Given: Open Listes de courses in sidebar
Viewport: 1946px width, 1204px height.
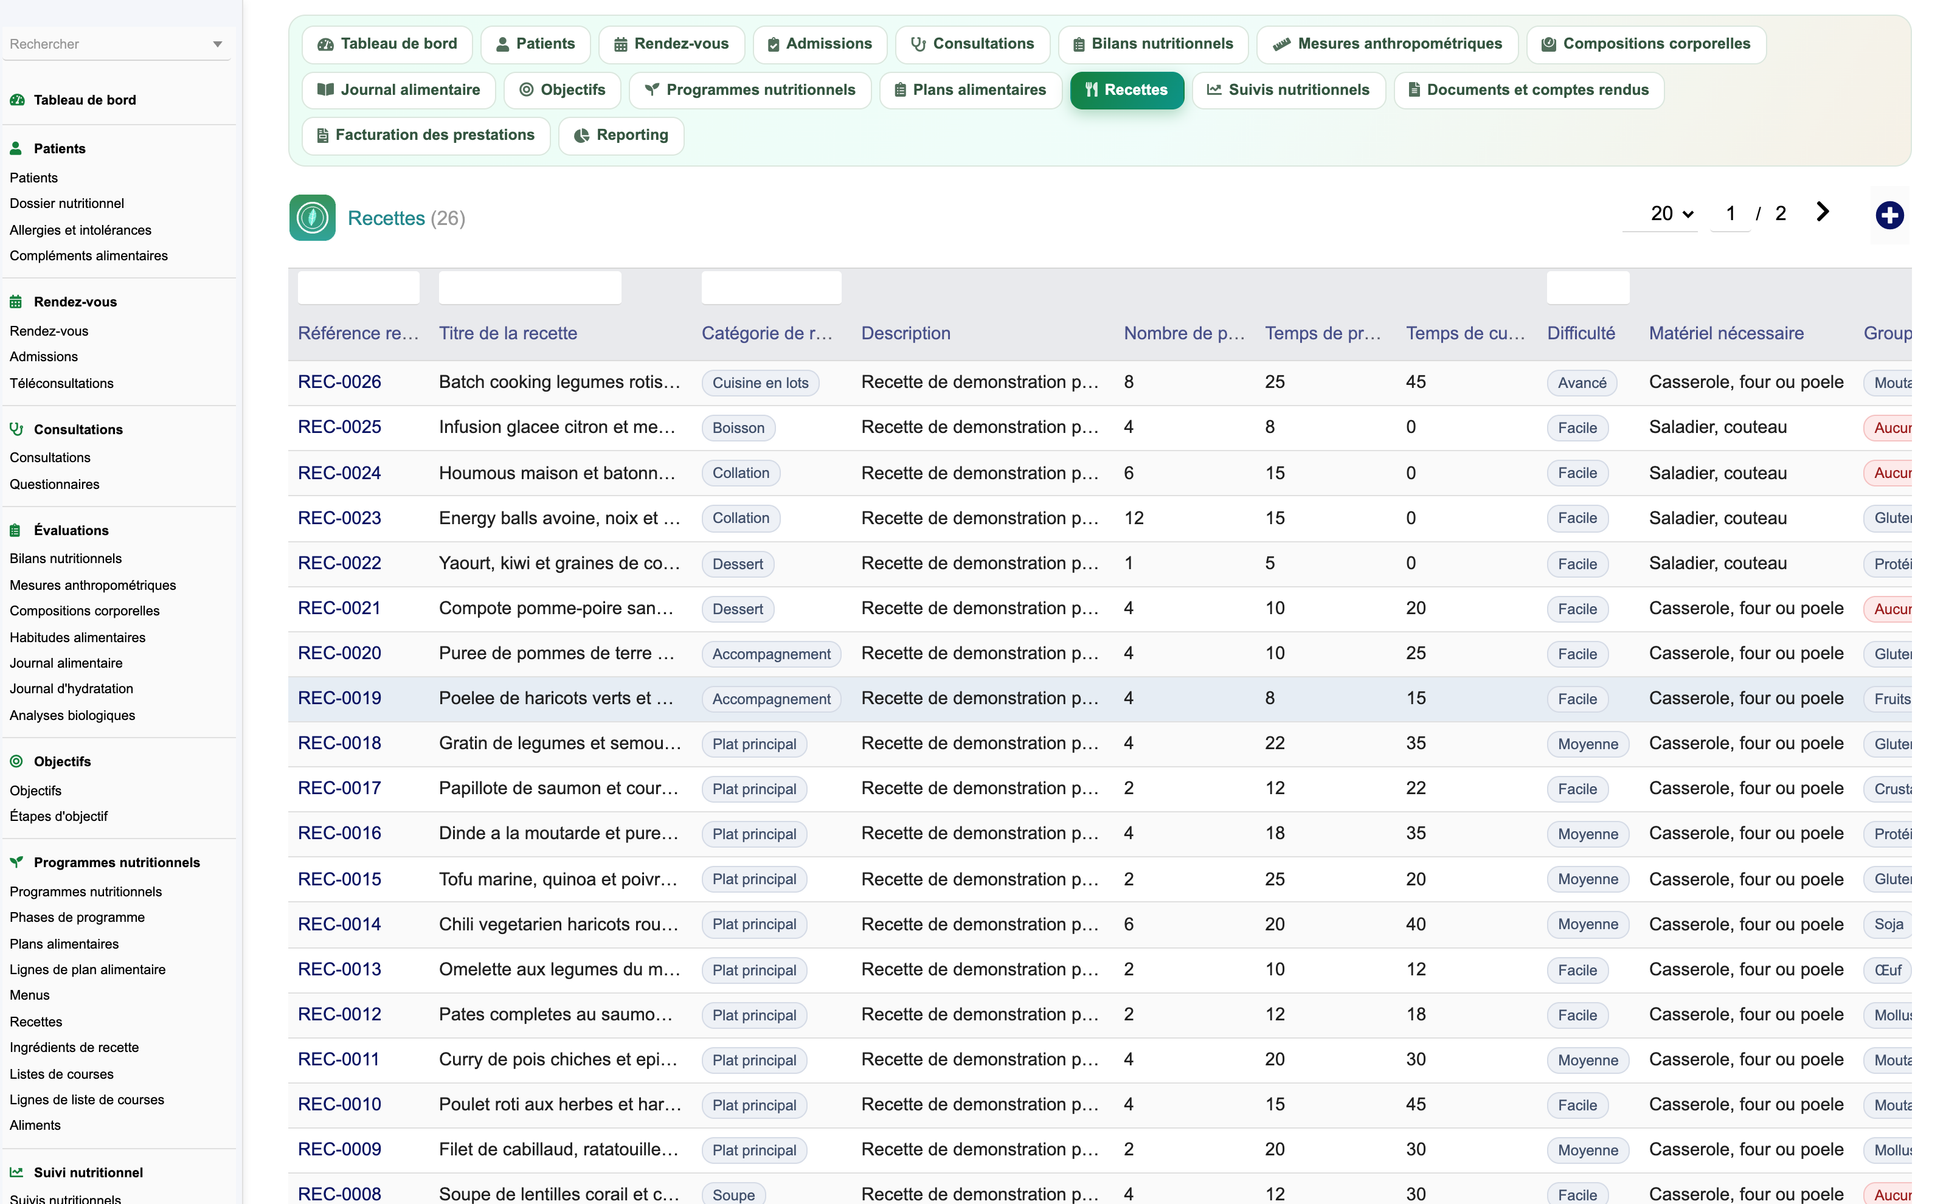Looking at the screenshot, I should (61, 1074).
